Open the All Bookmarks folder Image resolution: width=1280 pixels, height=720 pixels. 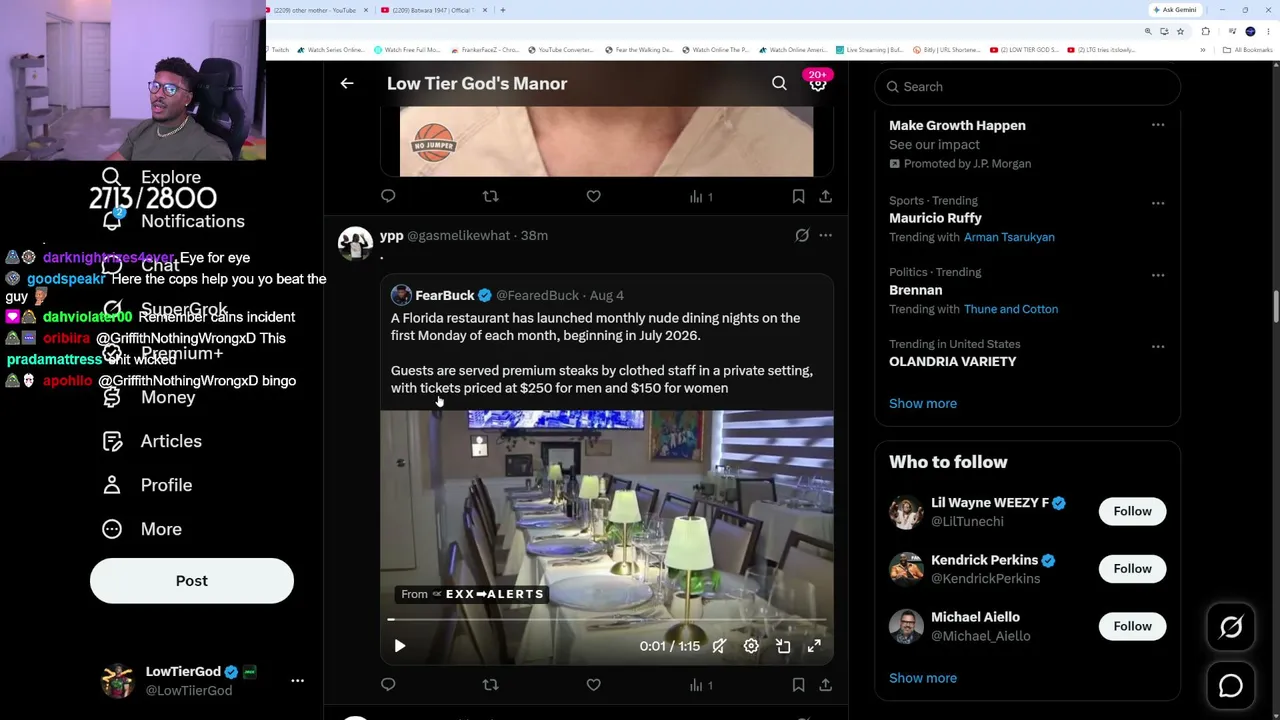(1249, 50)
